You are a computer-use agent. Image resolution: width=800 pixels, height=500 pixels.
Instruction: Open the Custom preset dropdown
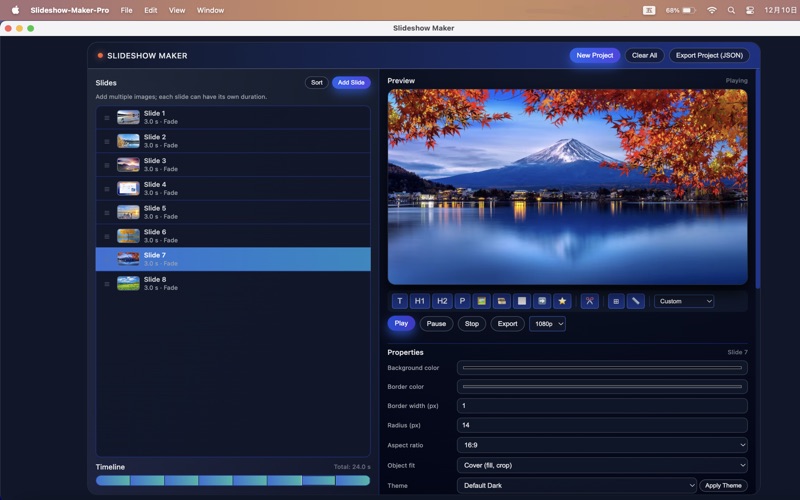685,301
